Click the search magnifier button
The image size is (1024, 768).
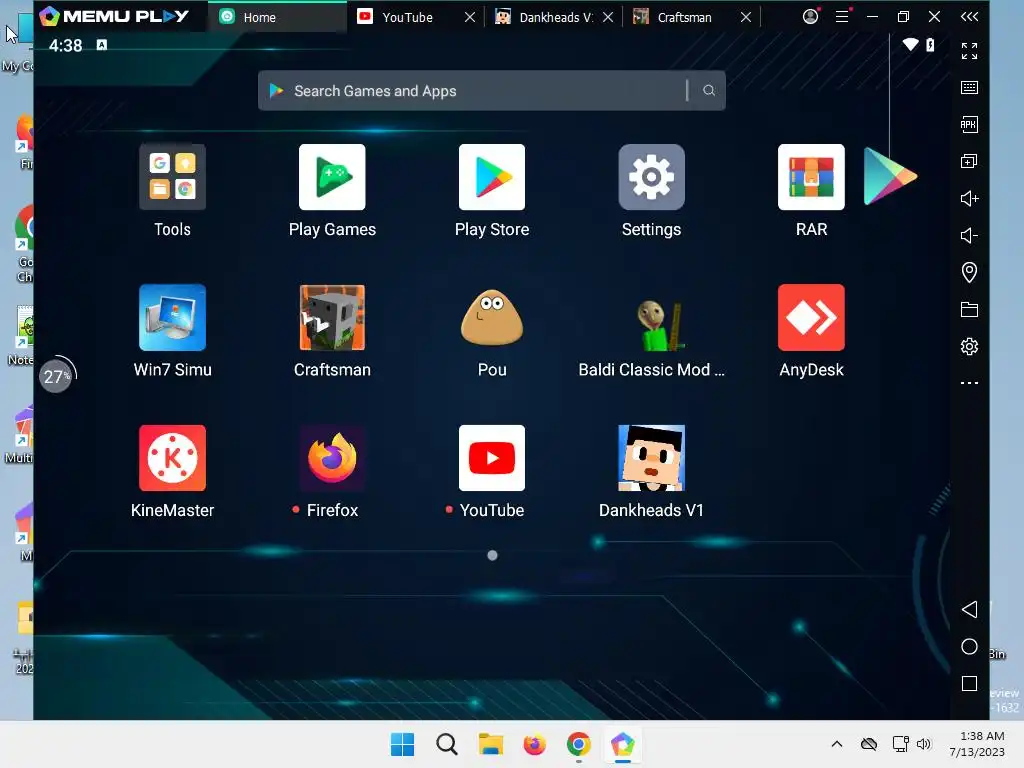pyautogui.click(x=709, y=91)
